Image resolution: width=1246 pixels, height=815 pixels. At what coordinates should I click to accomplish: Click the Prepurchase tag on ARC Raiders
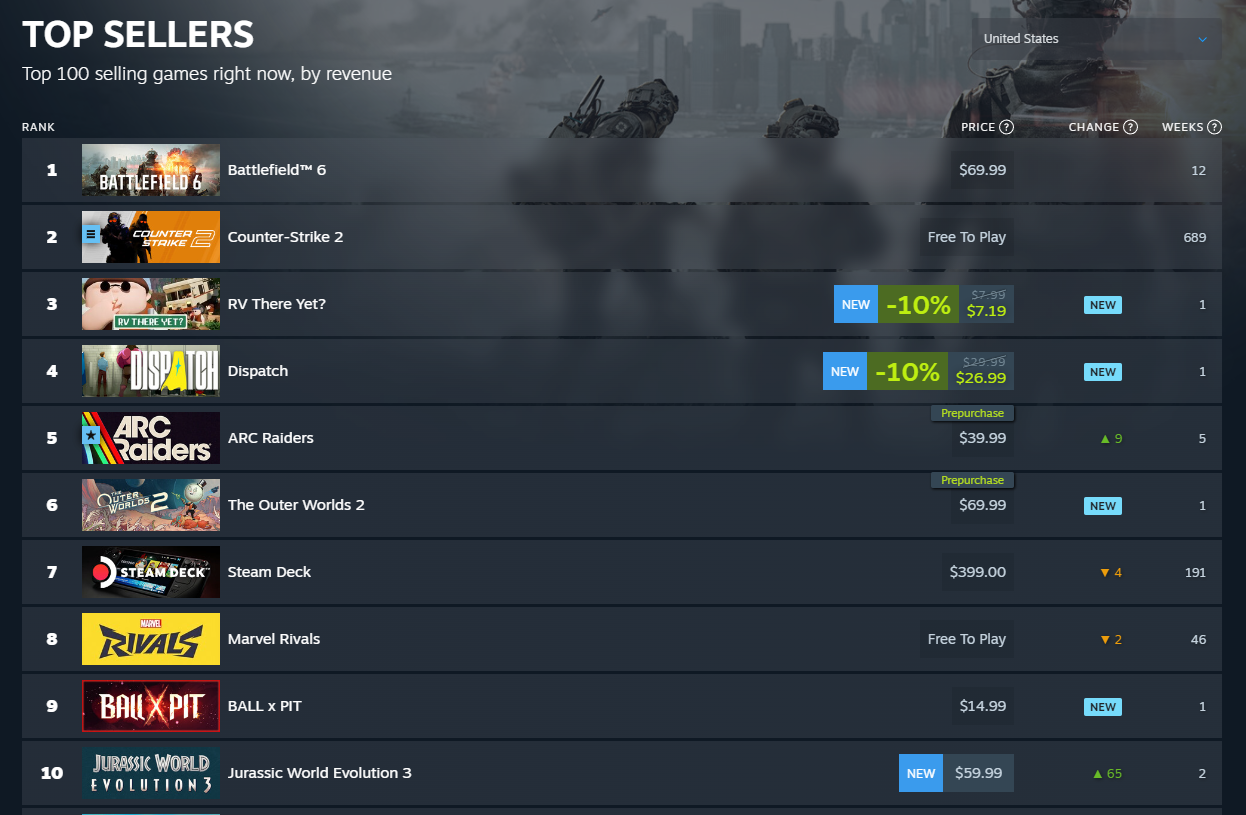972,413
